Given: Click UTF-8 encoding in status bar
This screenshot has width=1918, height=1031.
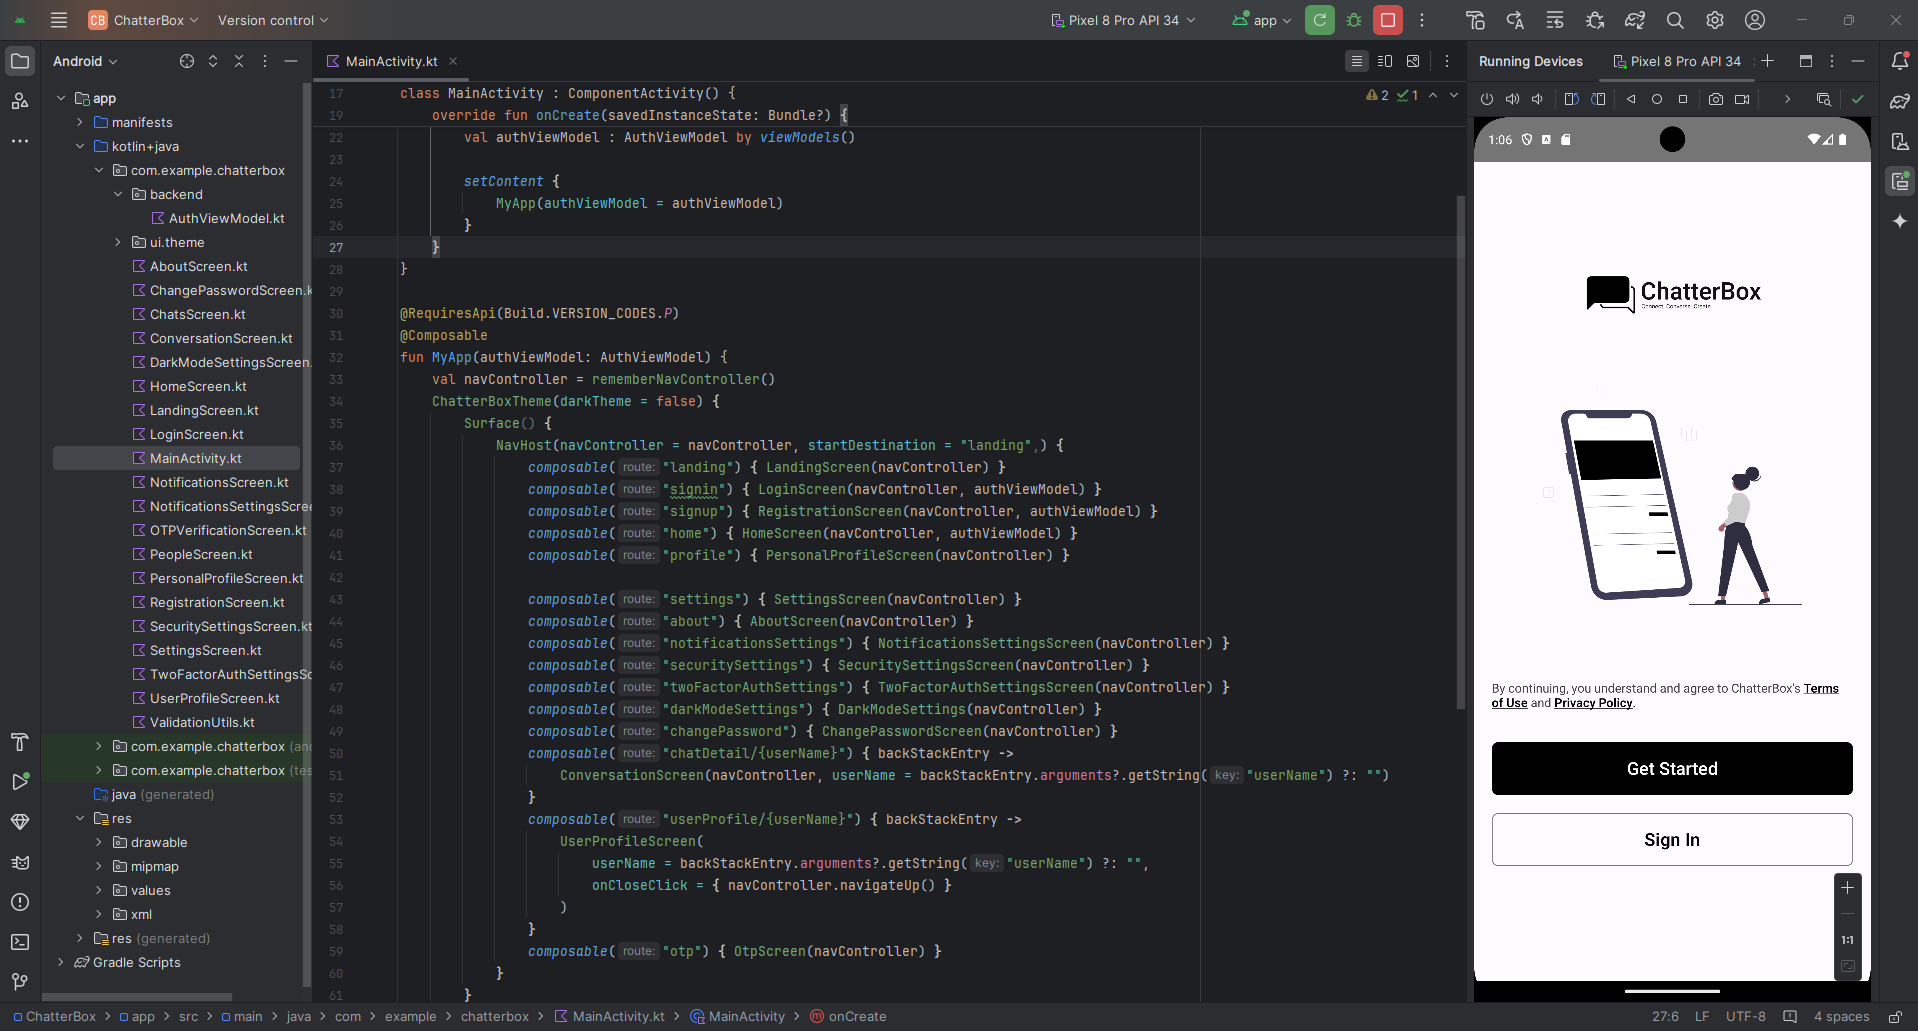Looking at the screenshot, I should [1746, 1016].
